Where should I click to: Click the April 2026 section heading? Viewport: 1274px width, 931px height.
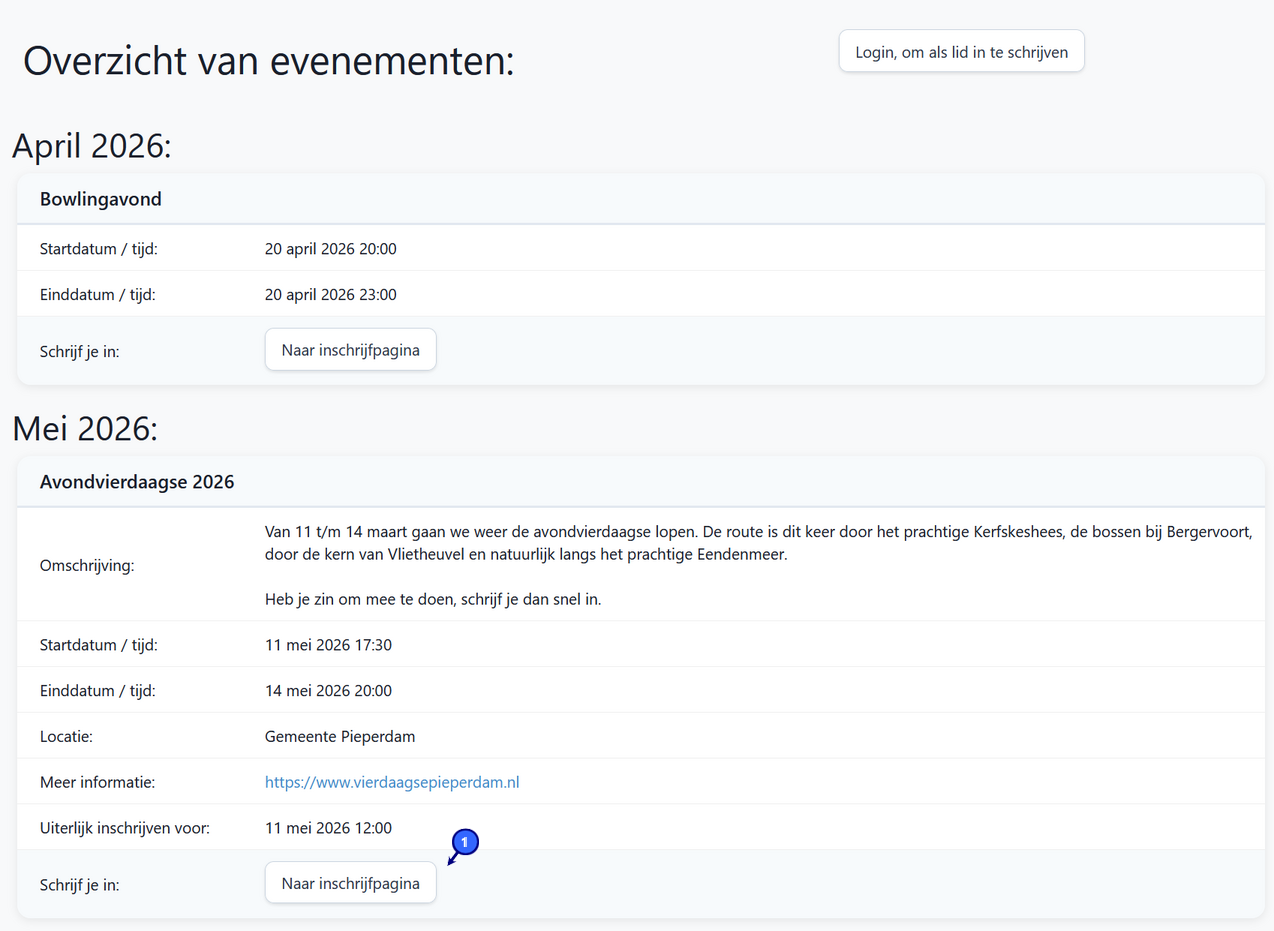(91, 146)
